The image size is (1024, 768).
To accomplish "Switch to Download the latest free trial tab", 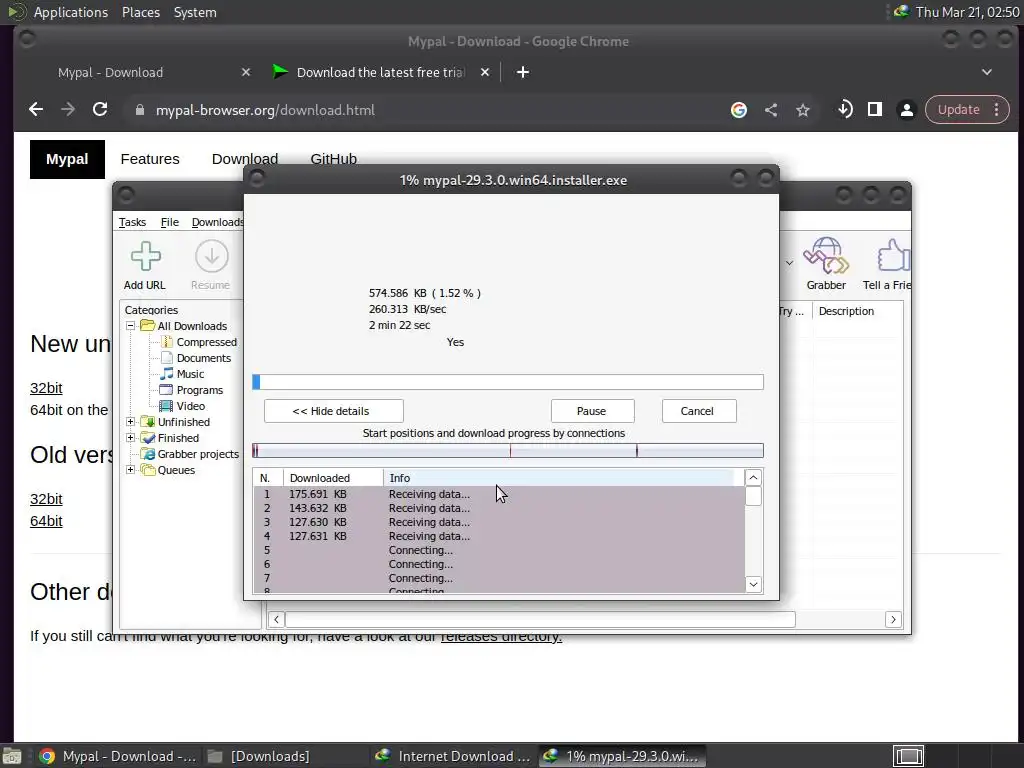I will coord(381,72).
